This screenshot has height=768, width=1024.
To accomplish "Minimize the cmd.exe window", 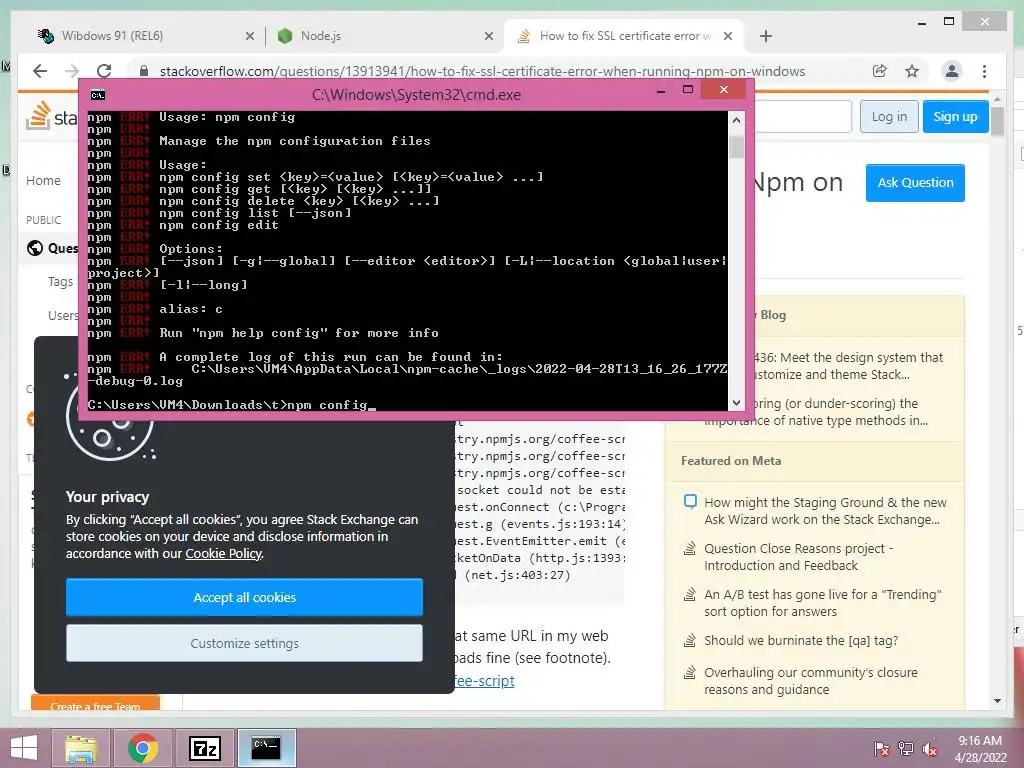I will [661, 90].
